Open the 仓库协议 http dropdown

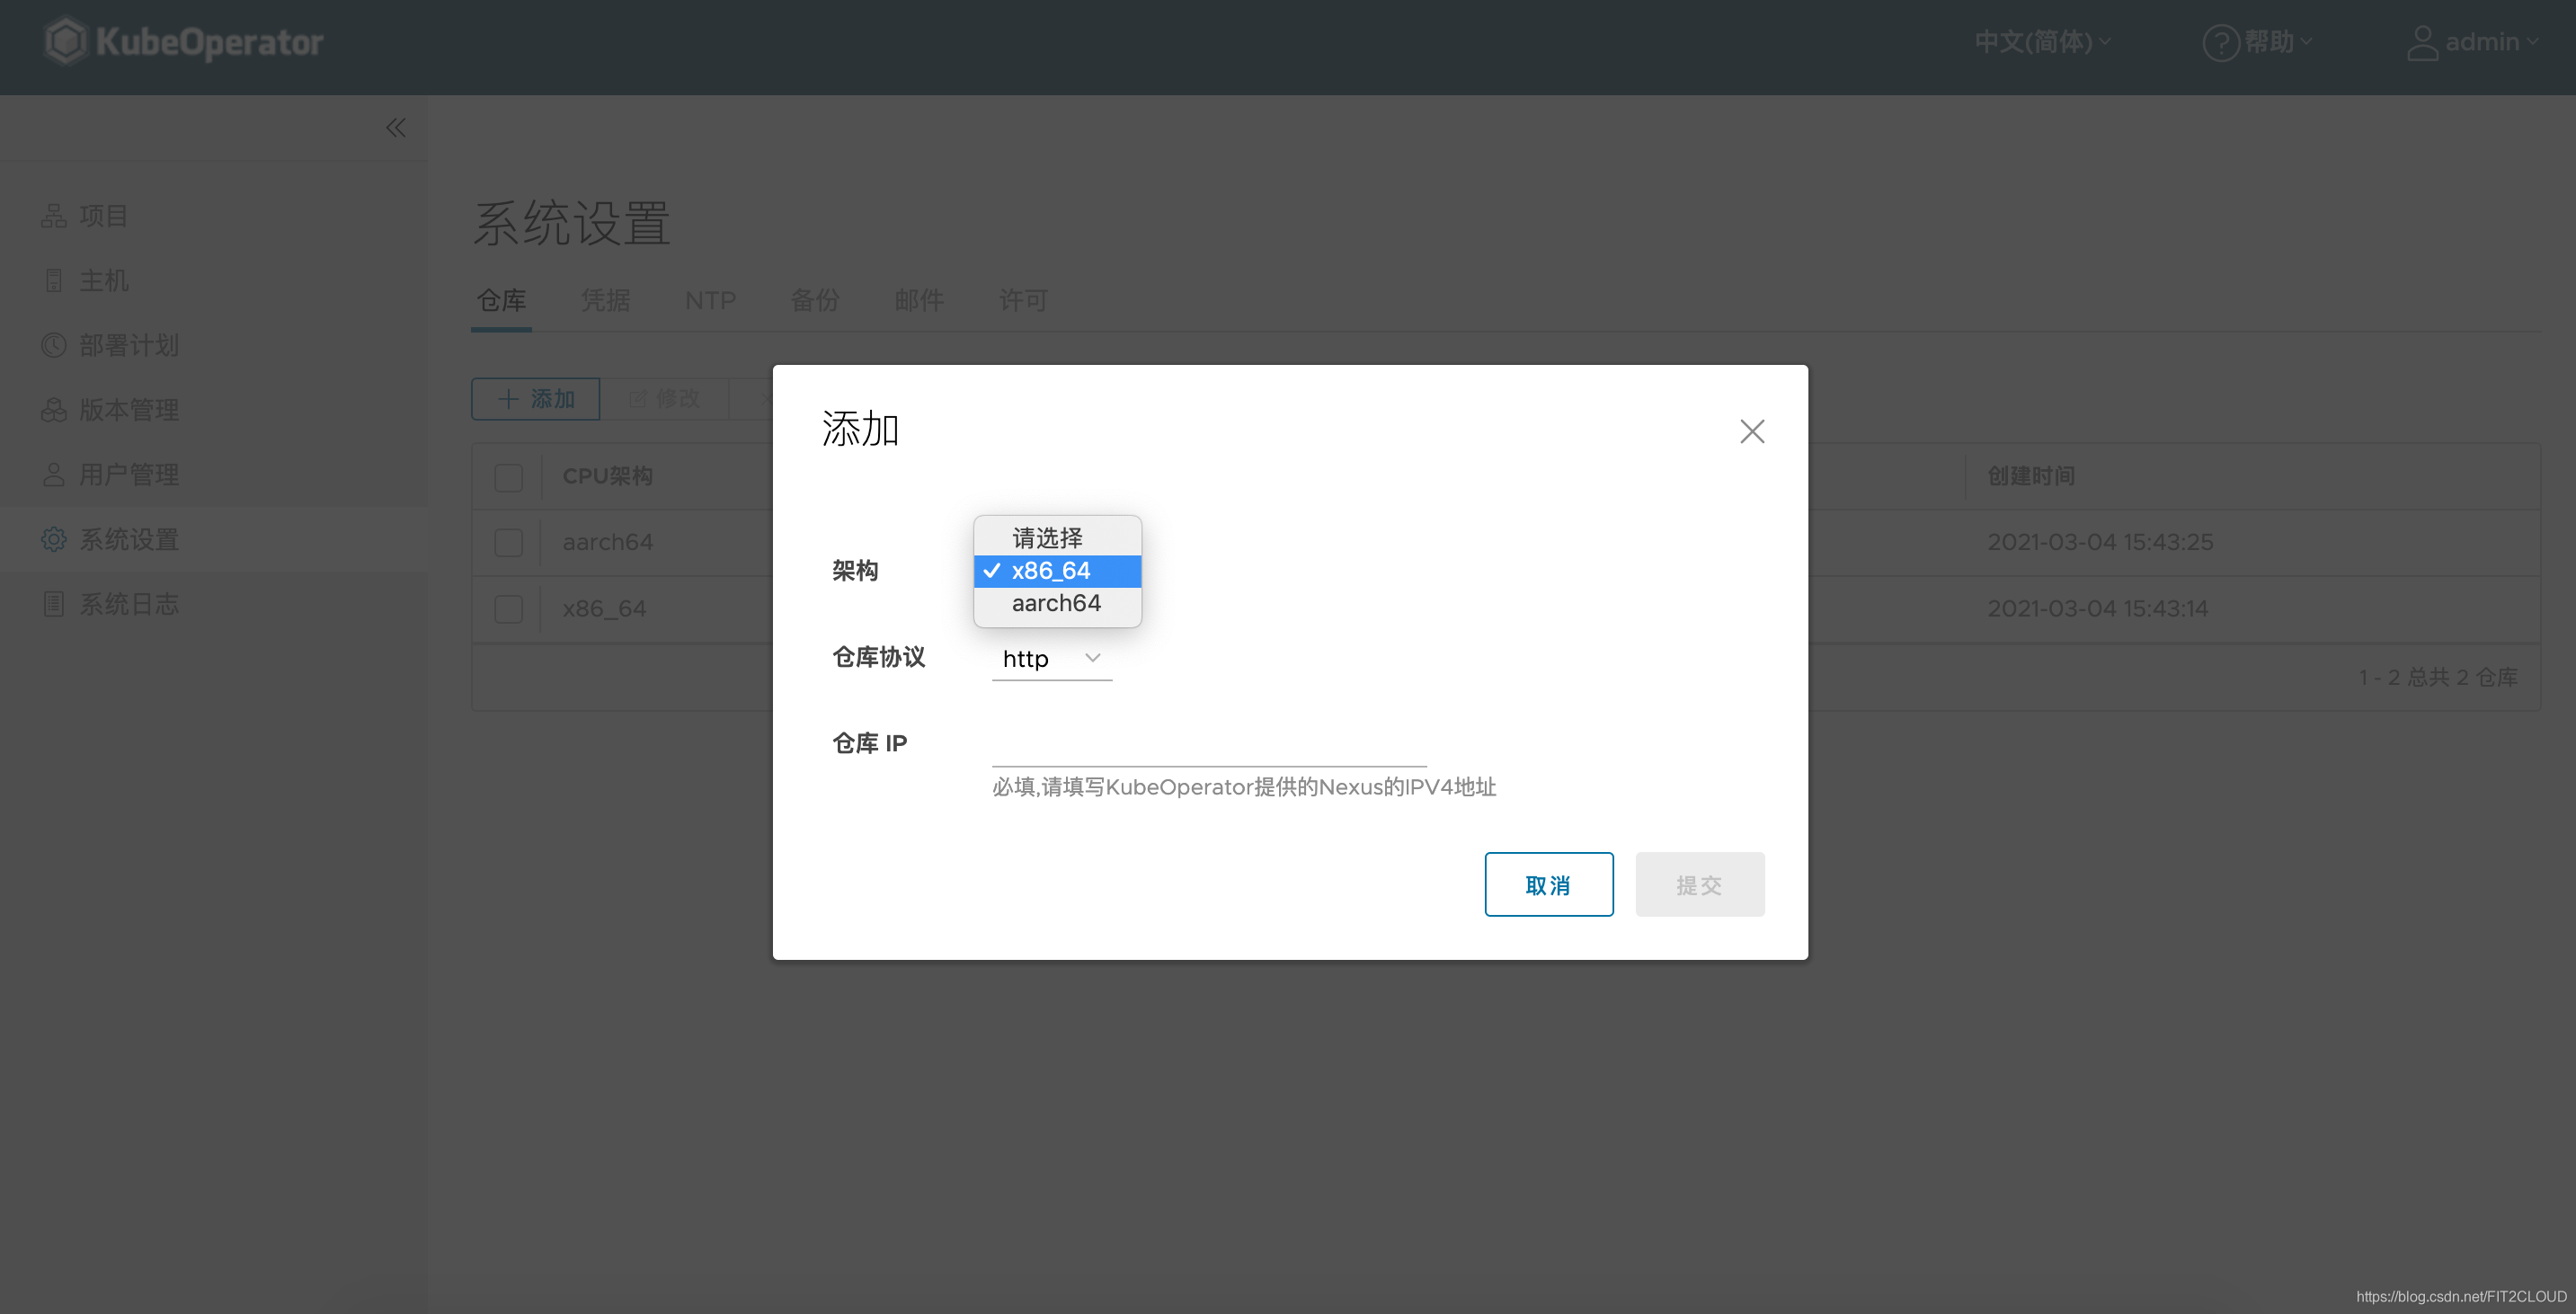1051,658
